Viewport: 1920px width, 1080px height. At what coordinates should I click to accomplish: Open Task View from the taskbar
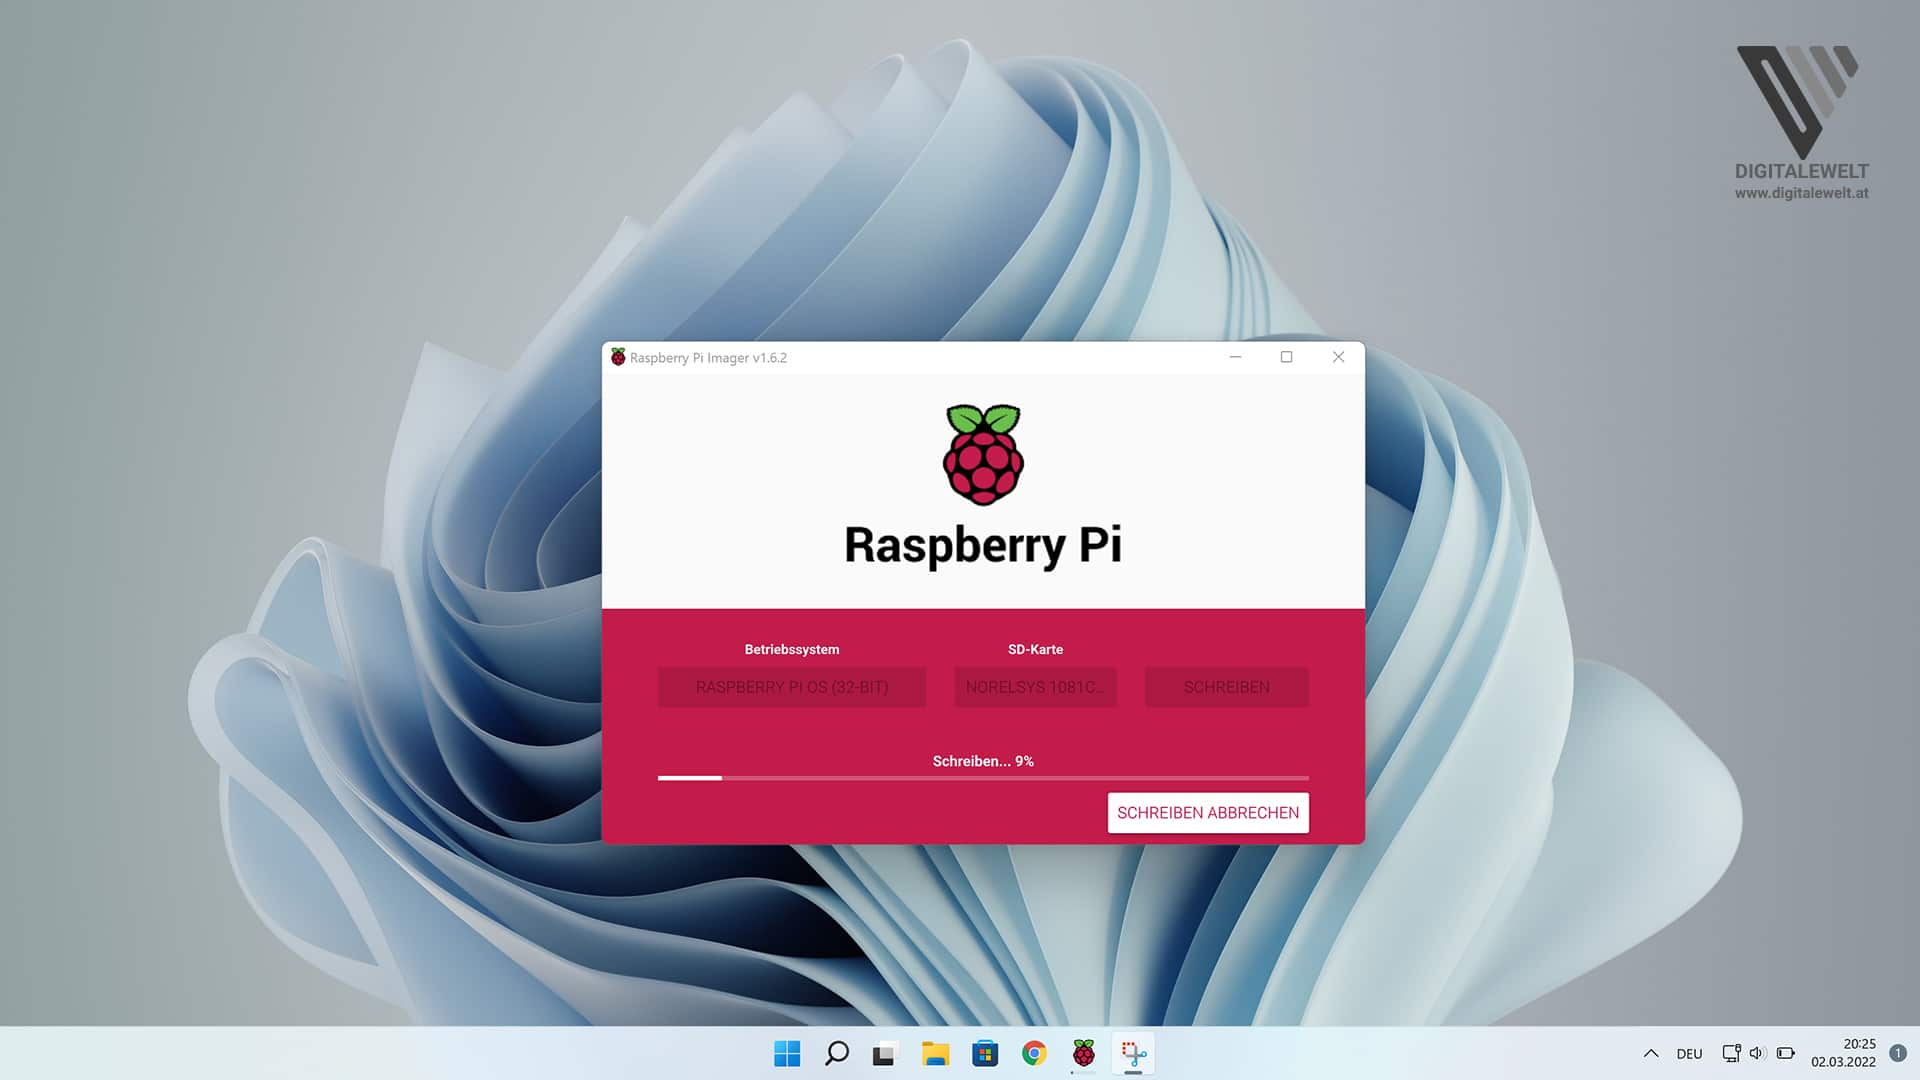(x=885, y=1053)
